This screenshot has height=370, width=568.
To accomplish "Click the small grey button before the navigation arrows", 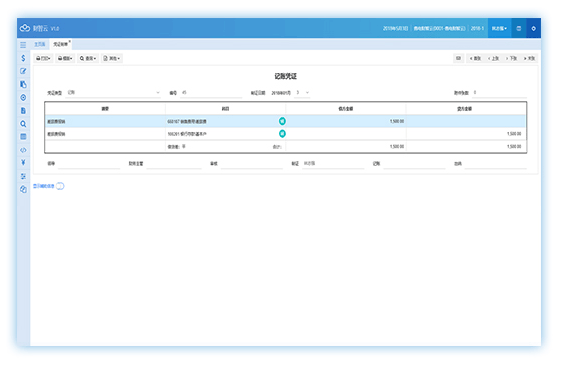I will pyautogui.click(x=458, y=58).
